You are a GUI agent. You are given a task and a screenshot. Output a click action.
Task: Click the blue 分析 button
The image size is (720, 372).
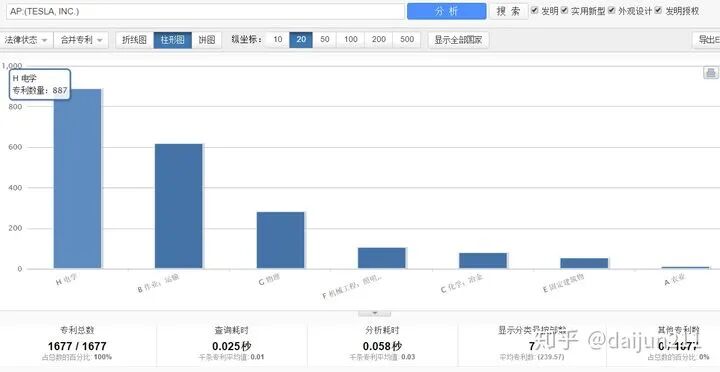click(x=446, y=11)
